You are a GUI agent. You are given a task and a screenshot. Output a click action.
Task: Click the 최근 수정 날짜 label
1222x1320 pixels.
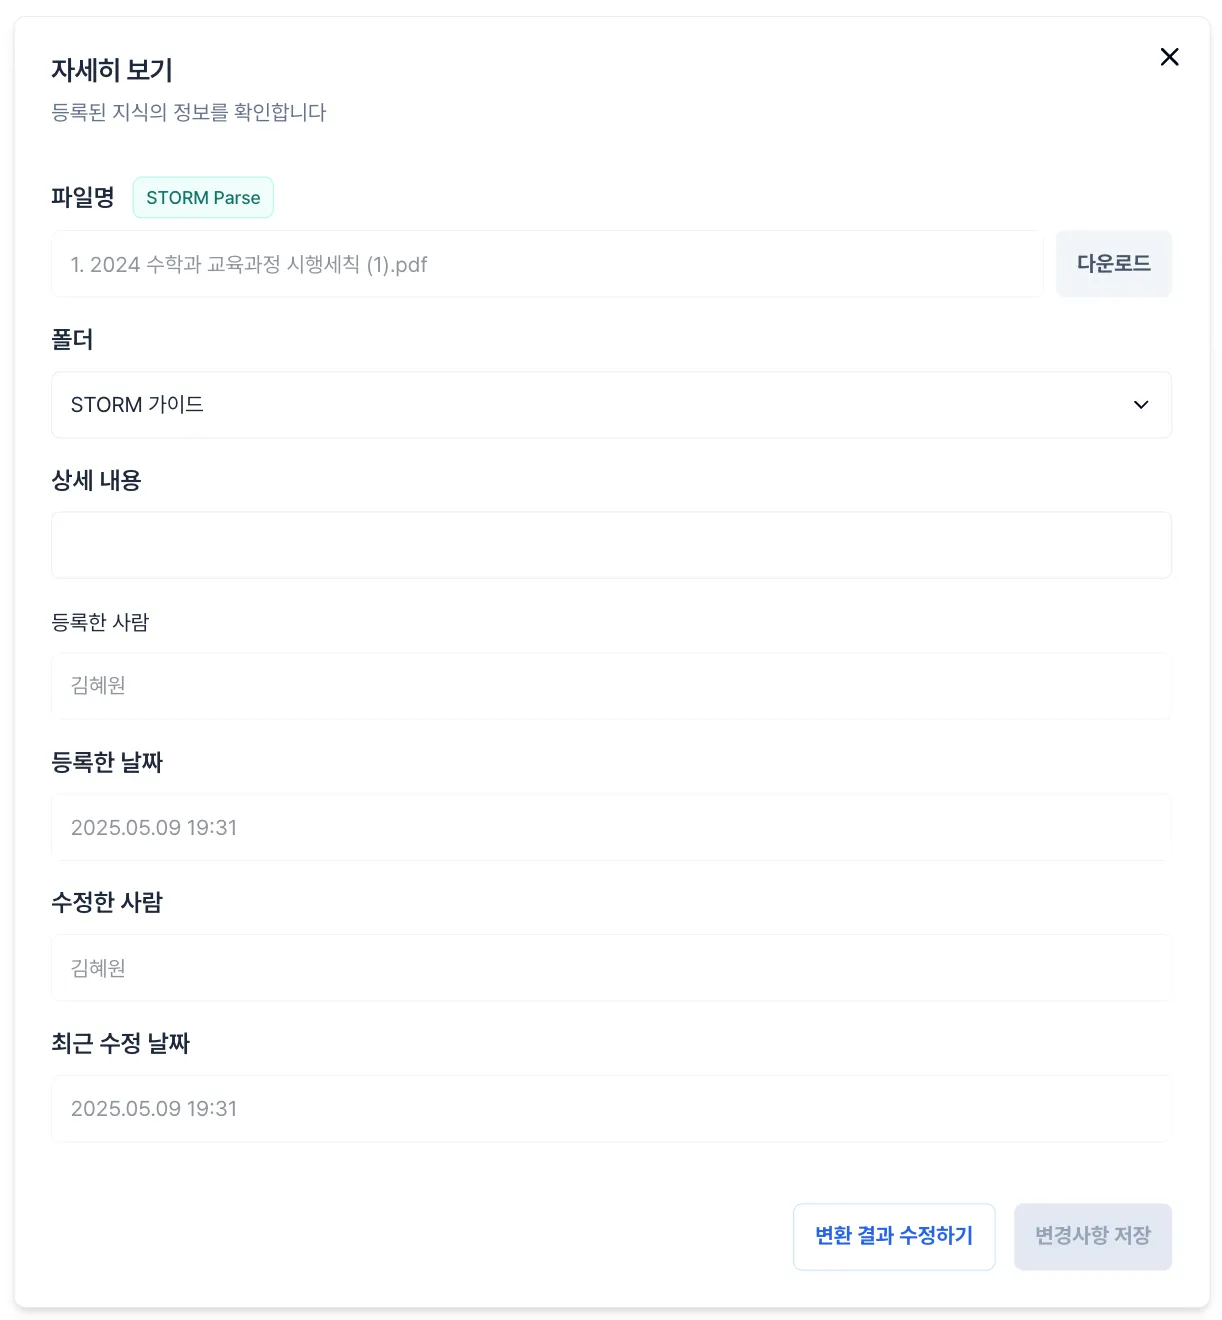point(120,1043)
